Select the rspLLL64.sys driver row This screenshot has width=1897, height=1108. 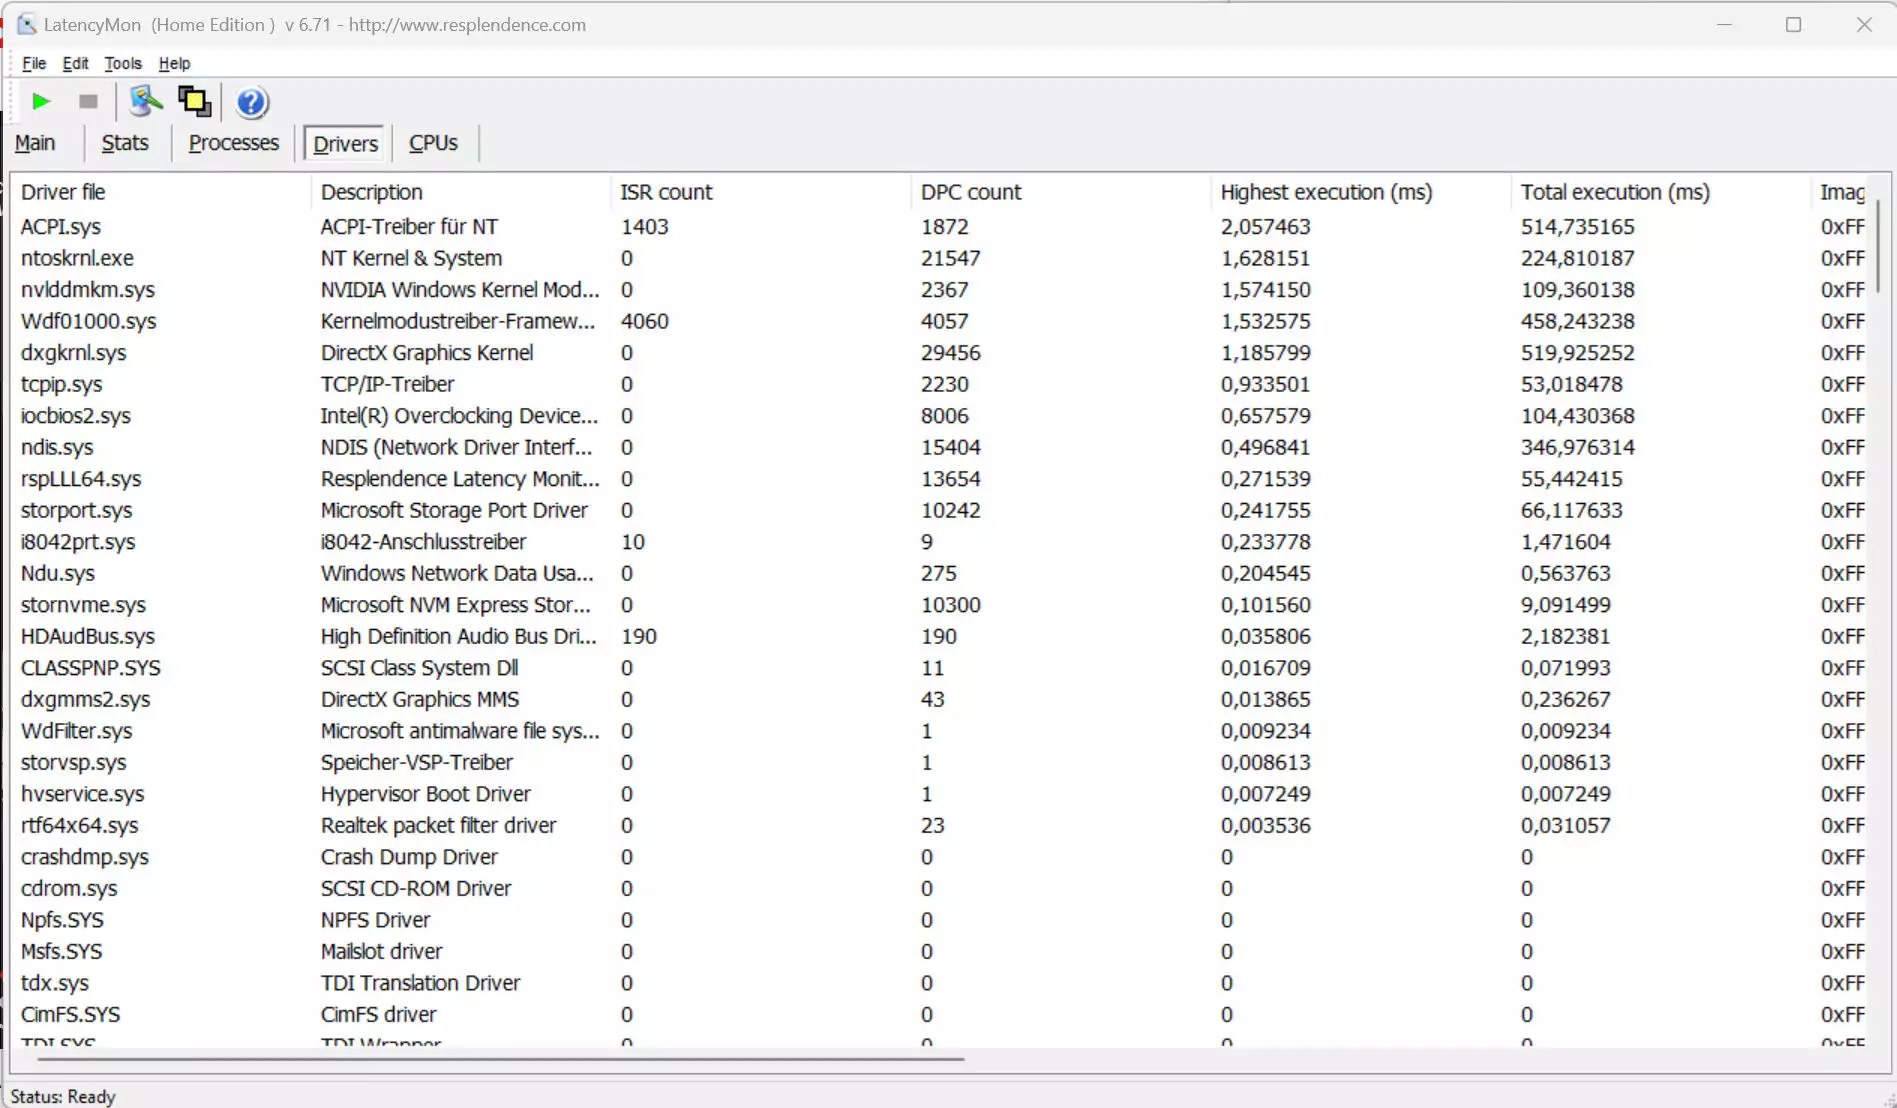tap(940, 479)
